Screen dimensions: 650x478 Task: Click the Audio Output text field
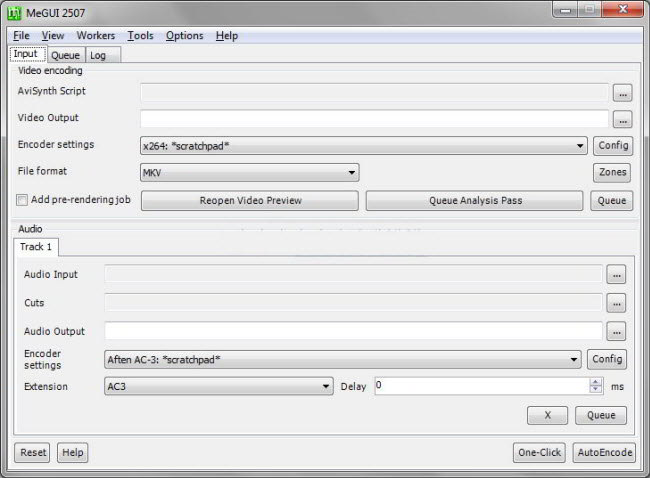(354, 331)
